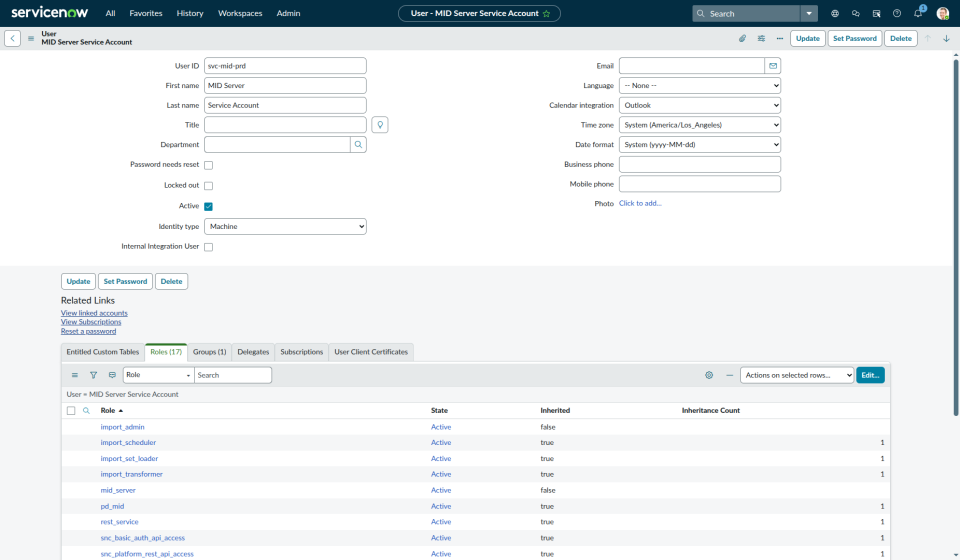Open View linked accounts link
This screenshot has width=960, height=560.
click(x=94, y=313)
